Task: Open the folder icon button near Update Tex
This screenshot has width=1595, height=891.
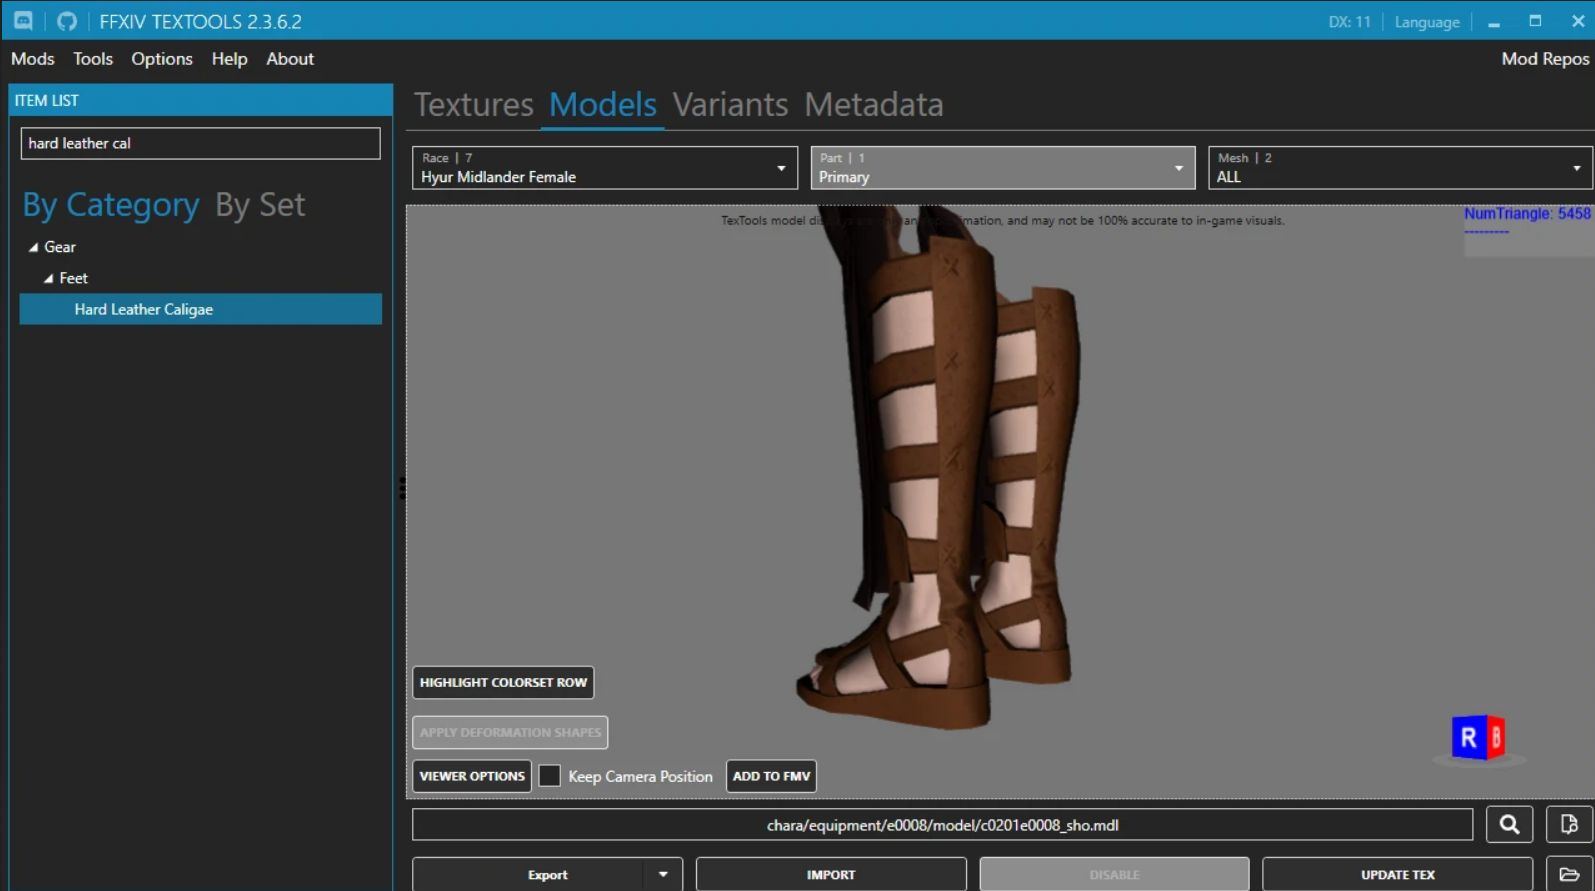Action: (1569, 874)
